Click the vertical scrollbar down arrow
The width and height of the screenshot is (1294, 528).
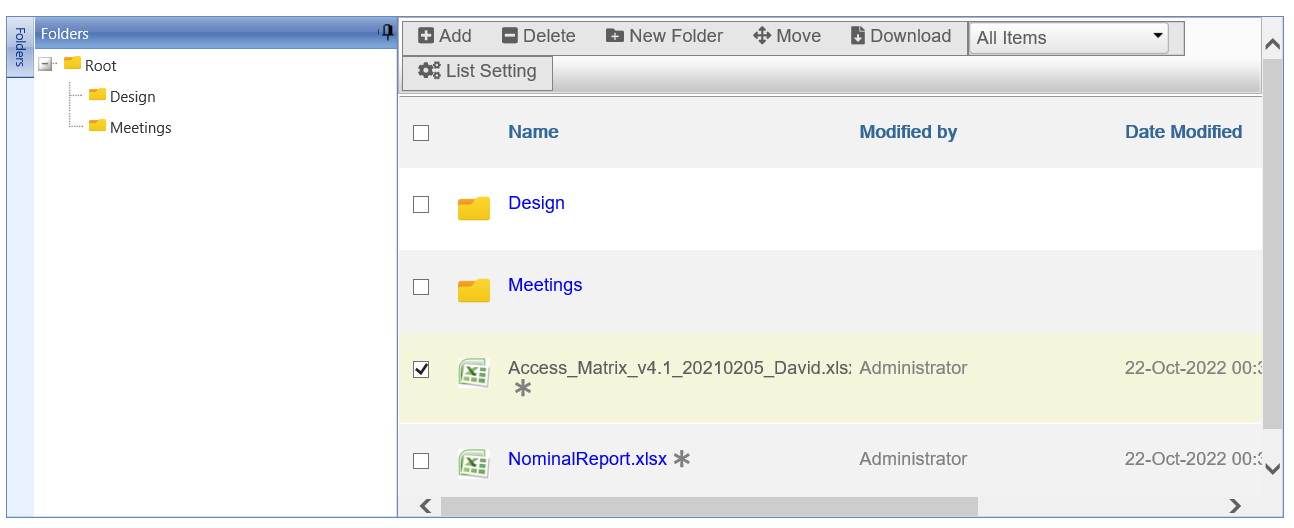pyautogui.click(x=1272, y=468)
